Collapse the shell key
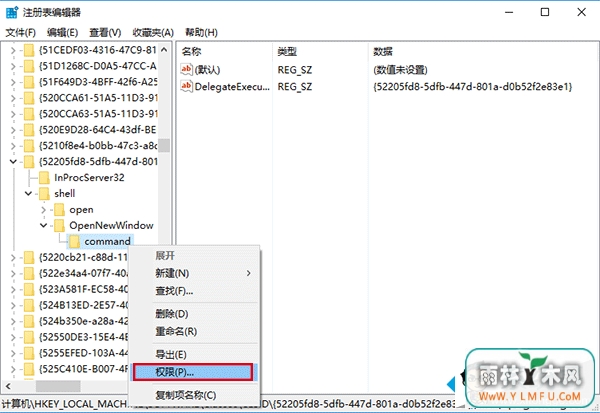600x413 pixels. [28, 193]
